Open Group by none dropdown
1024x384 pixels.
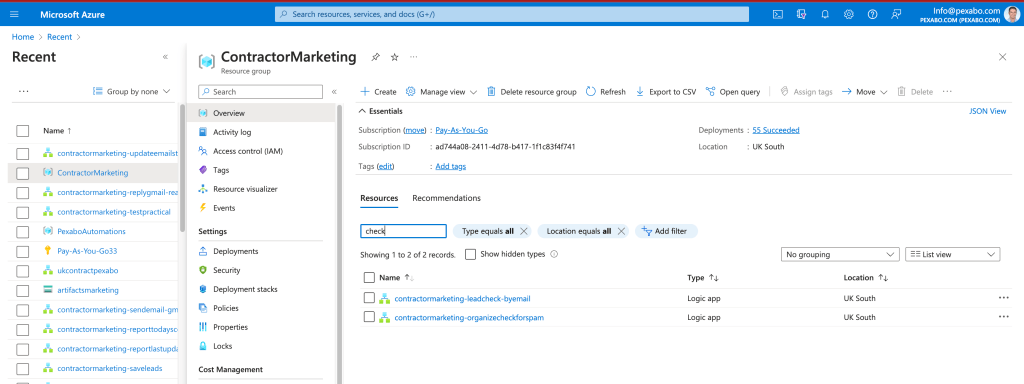131,91
